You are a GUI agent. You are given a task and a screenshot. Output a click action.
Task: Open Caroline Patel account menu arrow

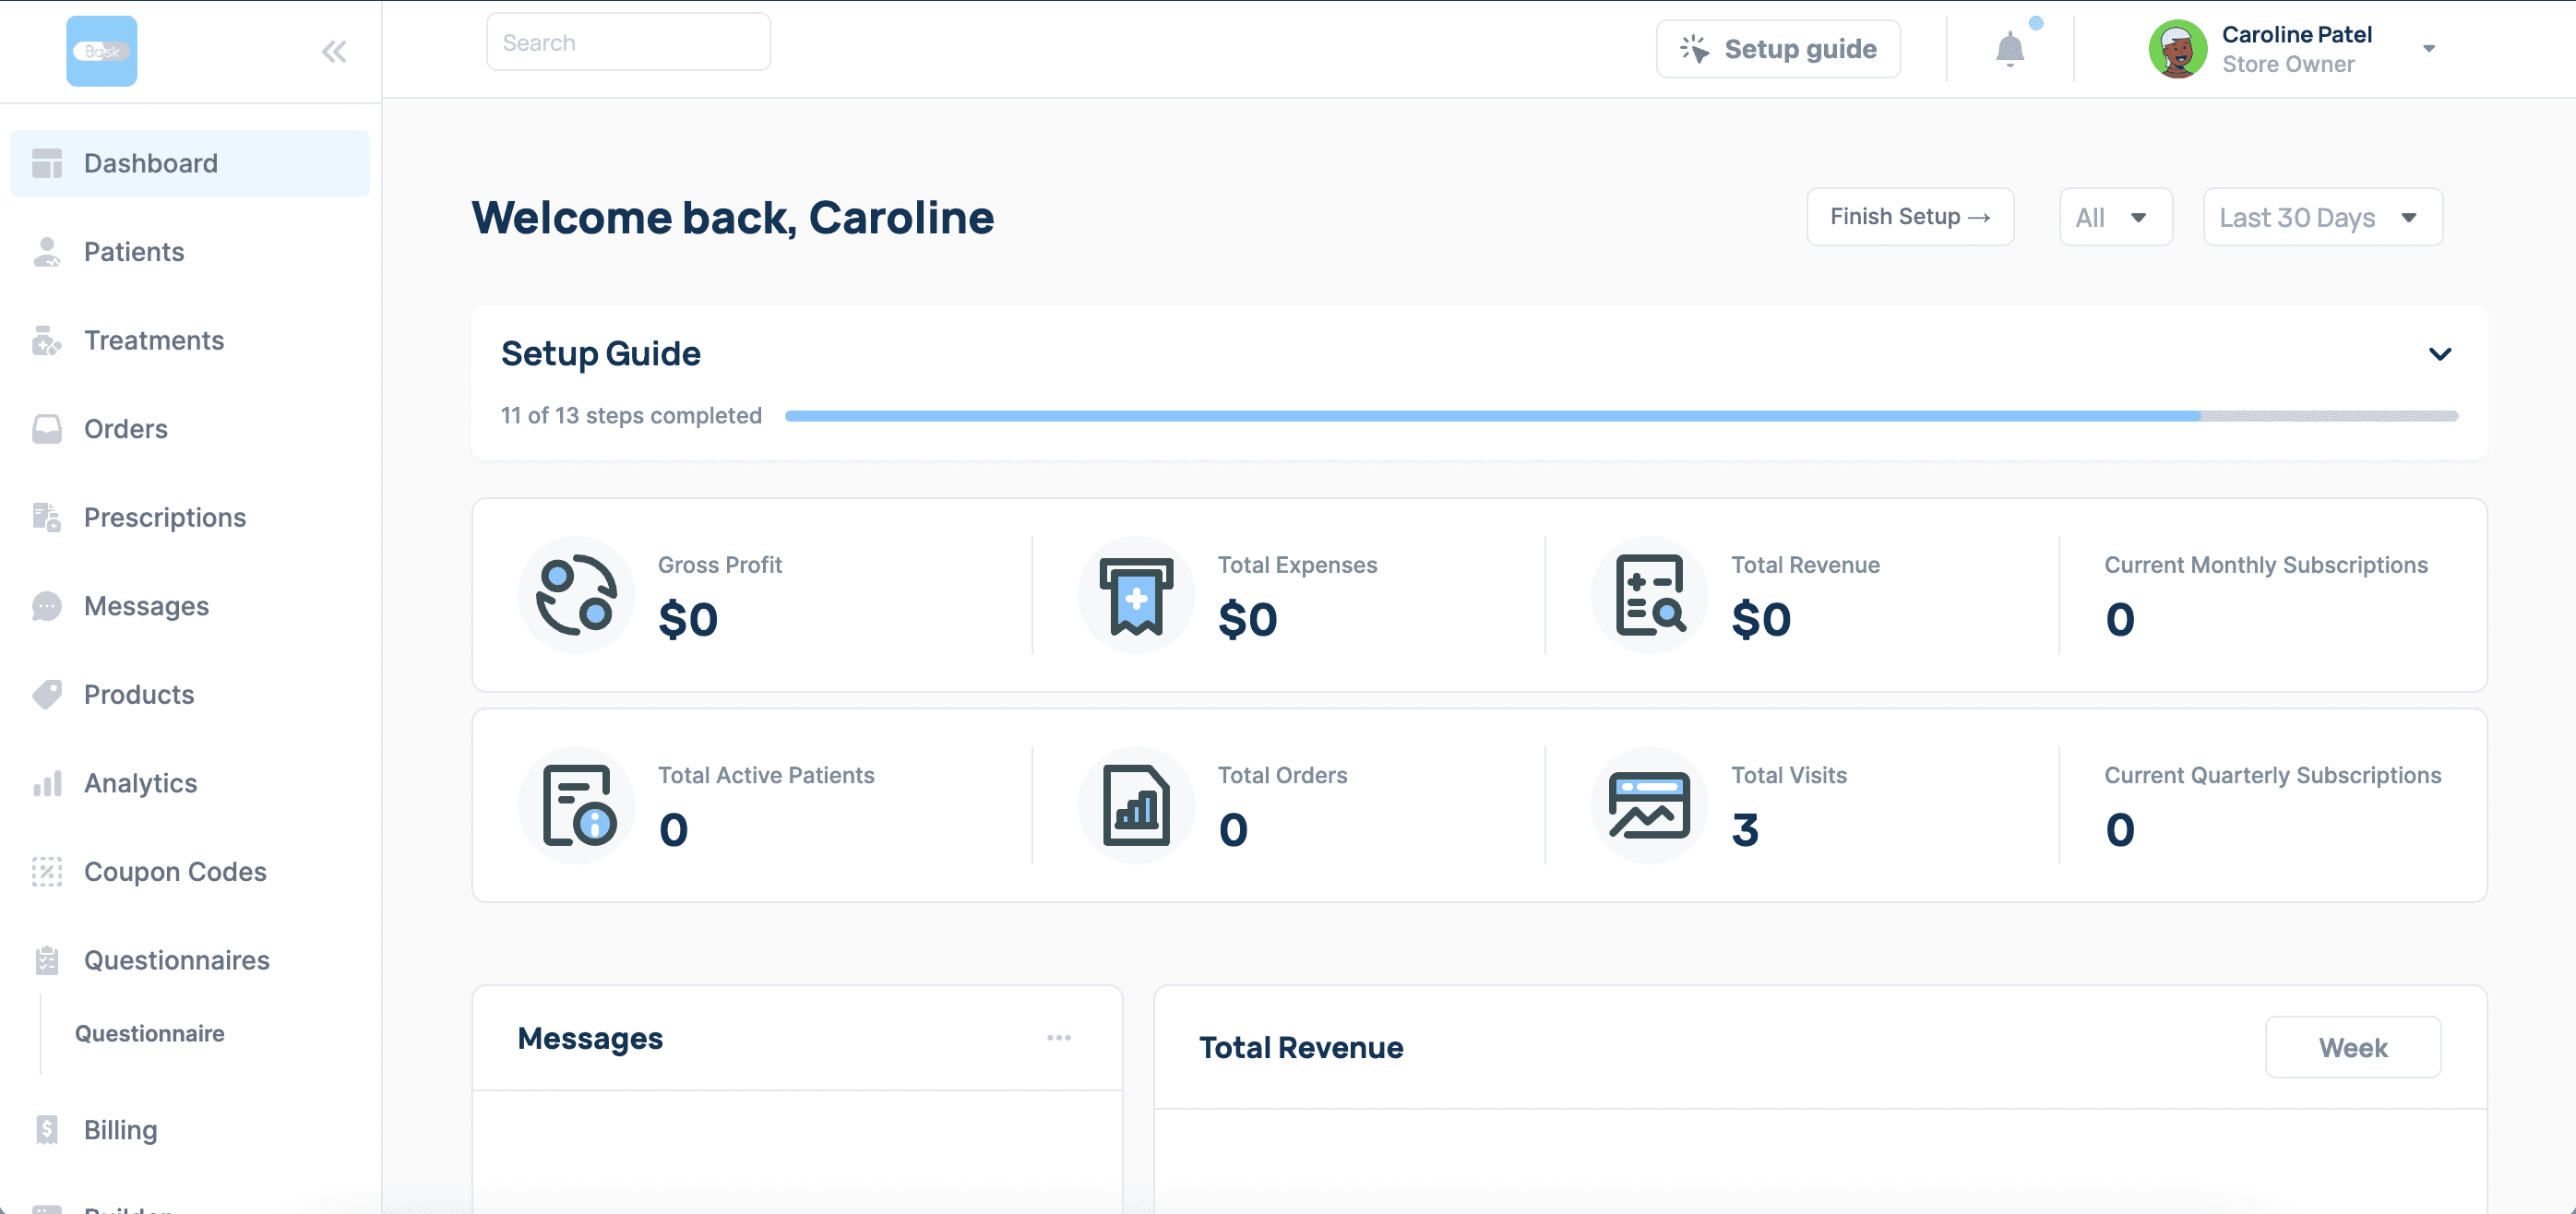tap(2429, 49)
